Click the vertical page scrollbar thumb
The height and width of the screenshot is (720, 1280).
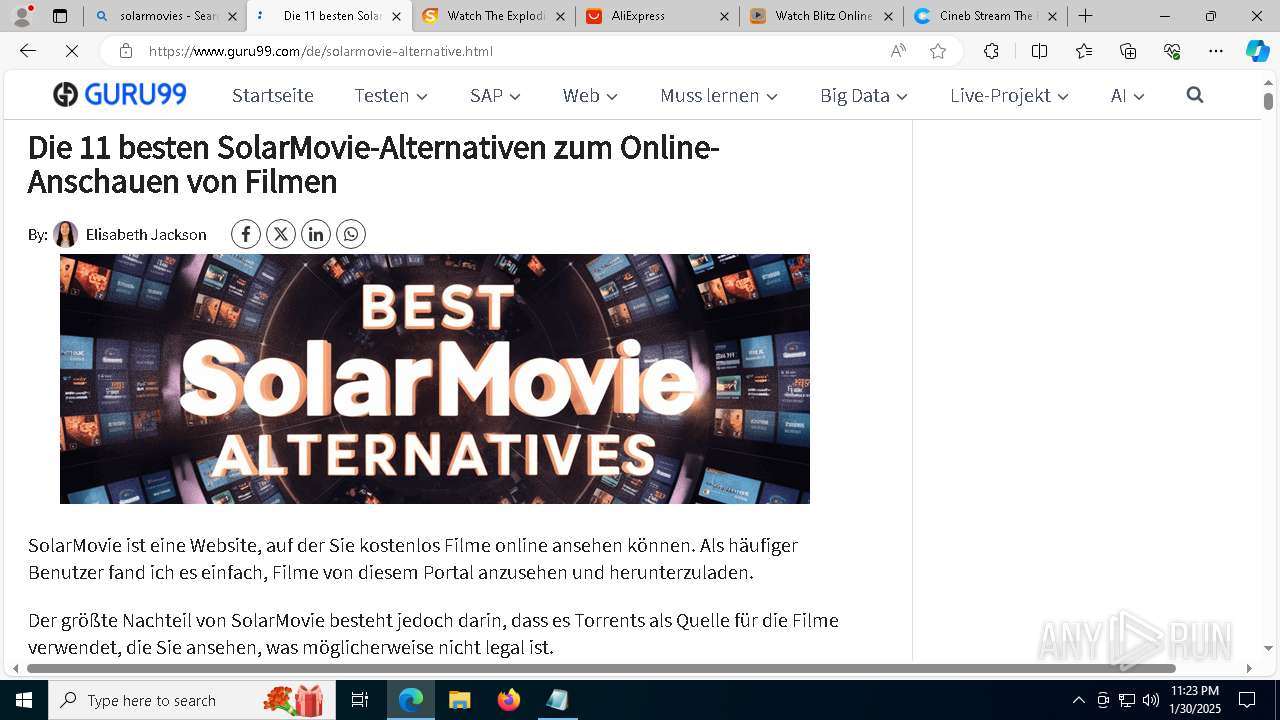[1268, 100]
